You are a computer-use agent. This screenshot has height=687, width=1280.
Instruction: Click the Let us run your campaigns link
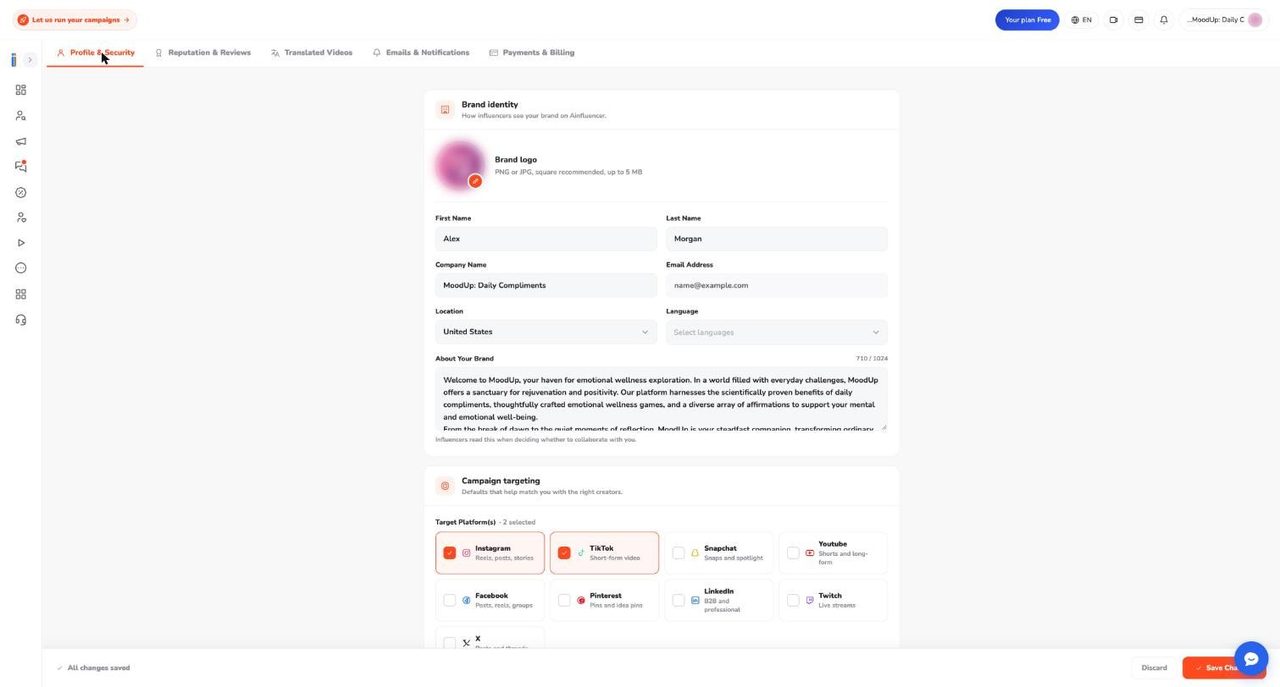click(74, 20)
